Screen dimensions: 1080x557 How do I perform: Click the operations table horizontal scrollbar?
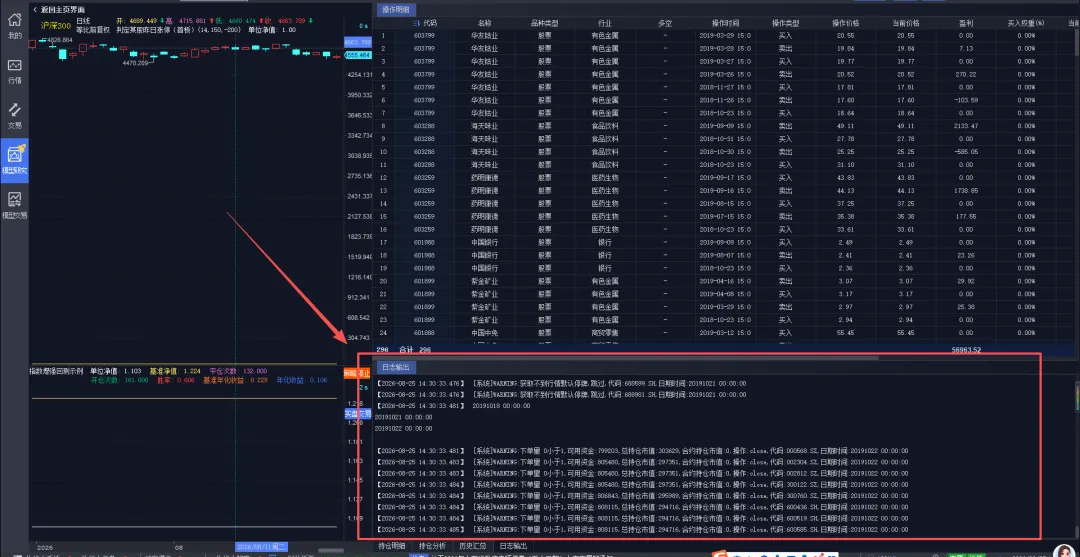click(627, 358)
